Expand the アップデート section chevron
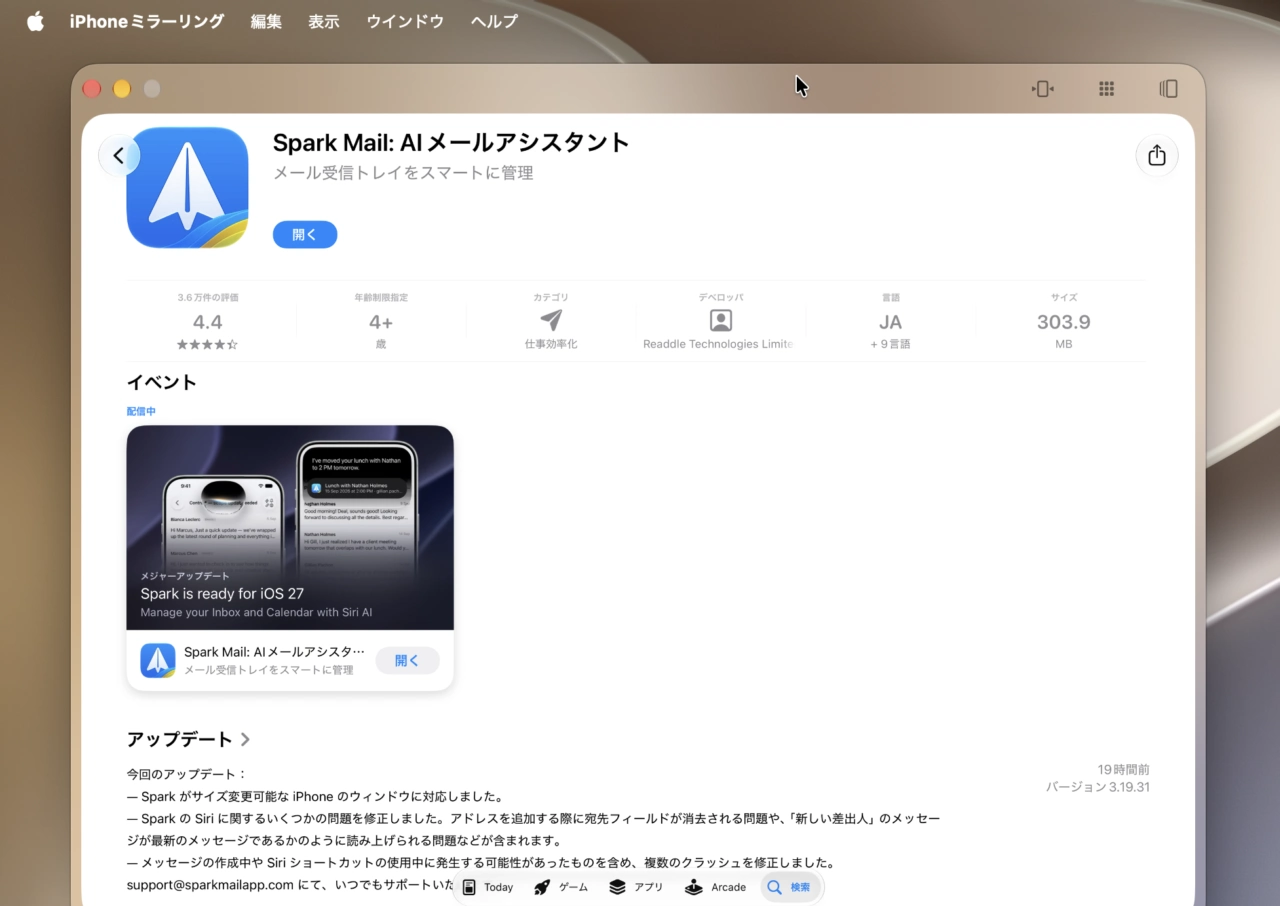This screenshot has width=1280, height=906. coord(245,739)
